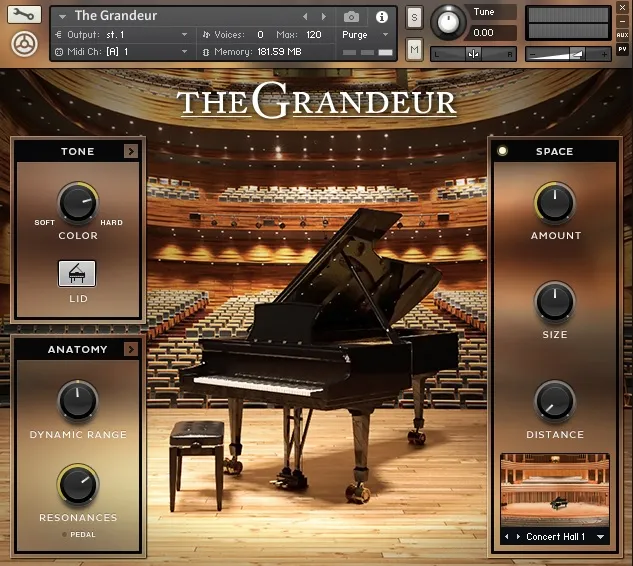Open instrument edit mode with wrench icon

coord(24,15)
